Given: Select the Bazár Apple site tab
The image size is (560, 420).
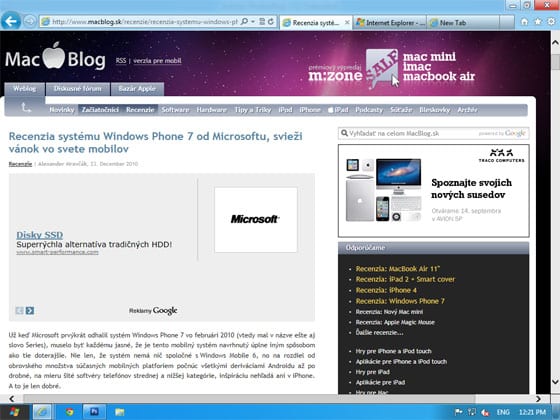Looking at the screenshot, I should (137, 89).
